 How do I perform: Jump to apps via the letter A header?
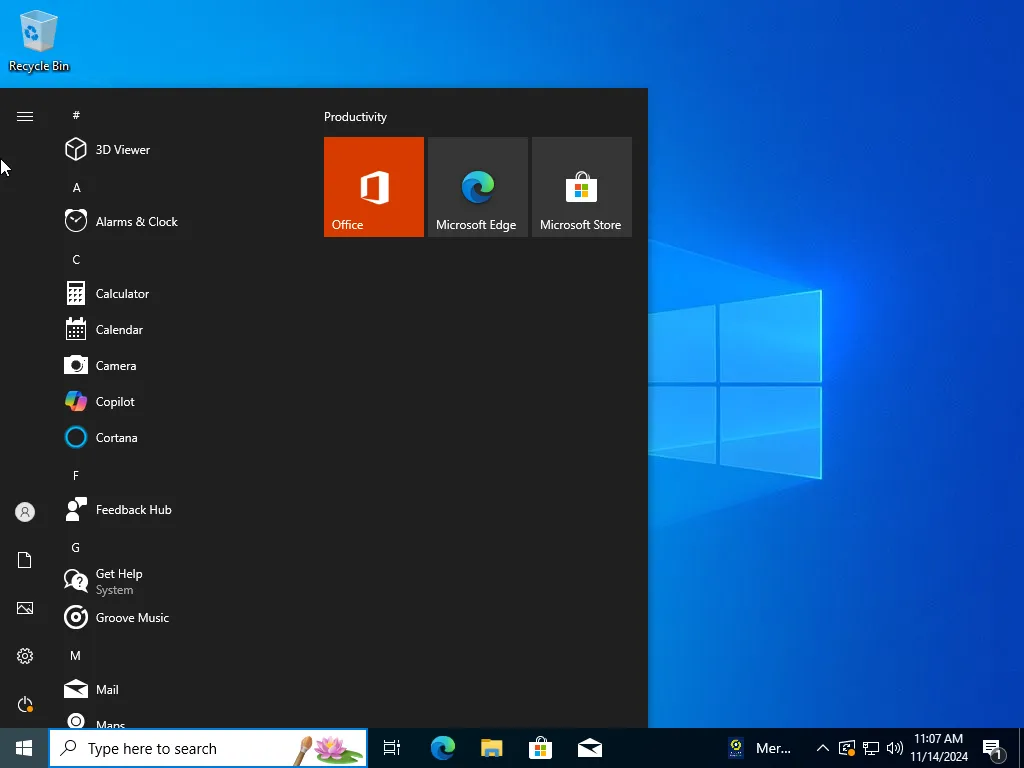point(76,187)
